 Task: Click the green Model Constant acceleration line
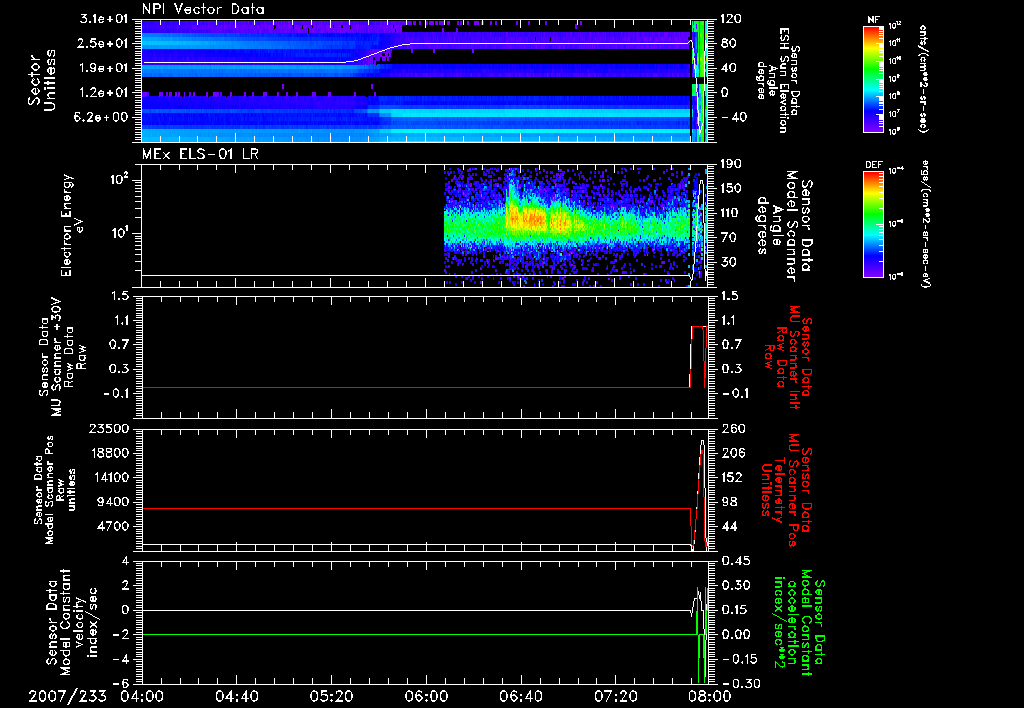coord(400,635)
